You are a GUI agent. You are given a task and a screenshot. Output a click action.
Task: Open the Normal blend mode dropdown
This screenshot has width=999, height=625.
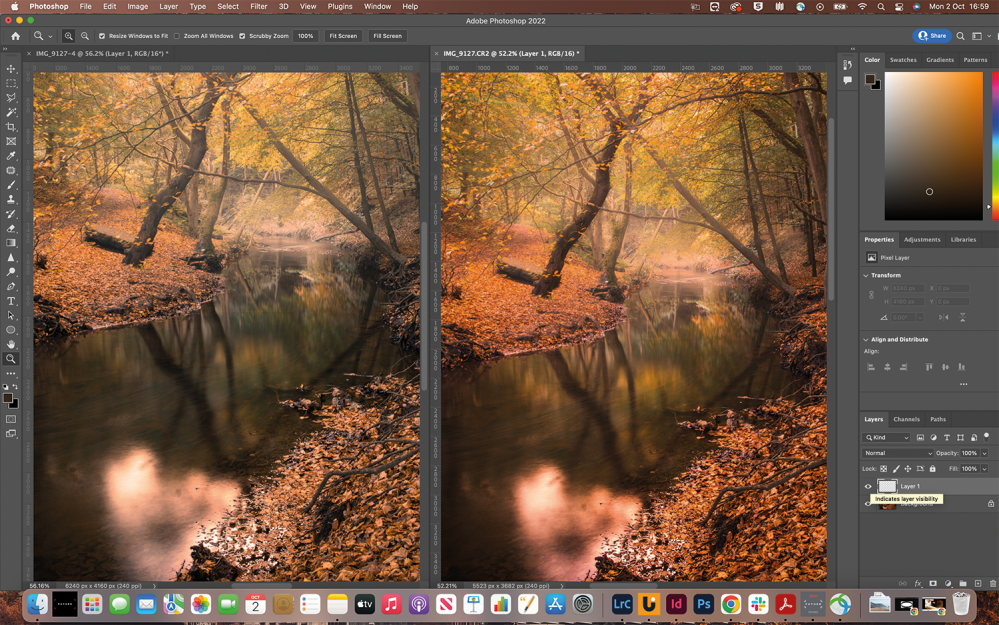(x=898, y=453)
